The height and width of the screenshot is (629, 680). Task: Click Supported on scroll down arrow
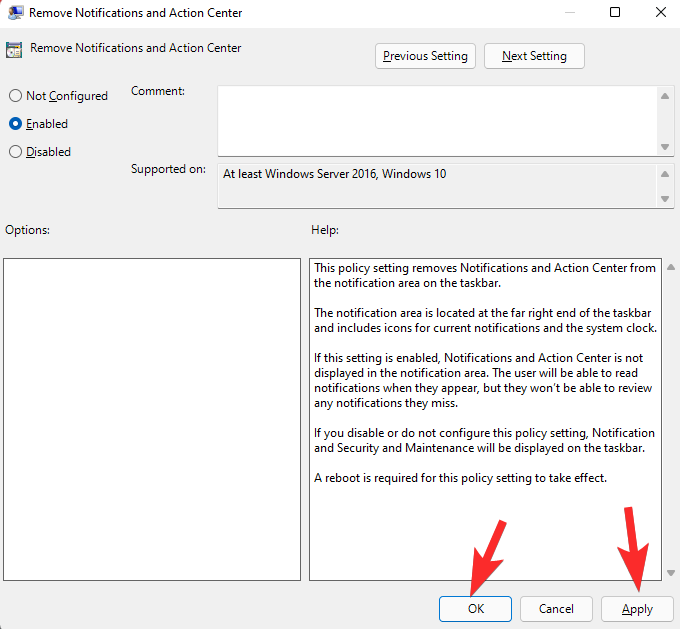pyautogui.click(x=664, y=199)
